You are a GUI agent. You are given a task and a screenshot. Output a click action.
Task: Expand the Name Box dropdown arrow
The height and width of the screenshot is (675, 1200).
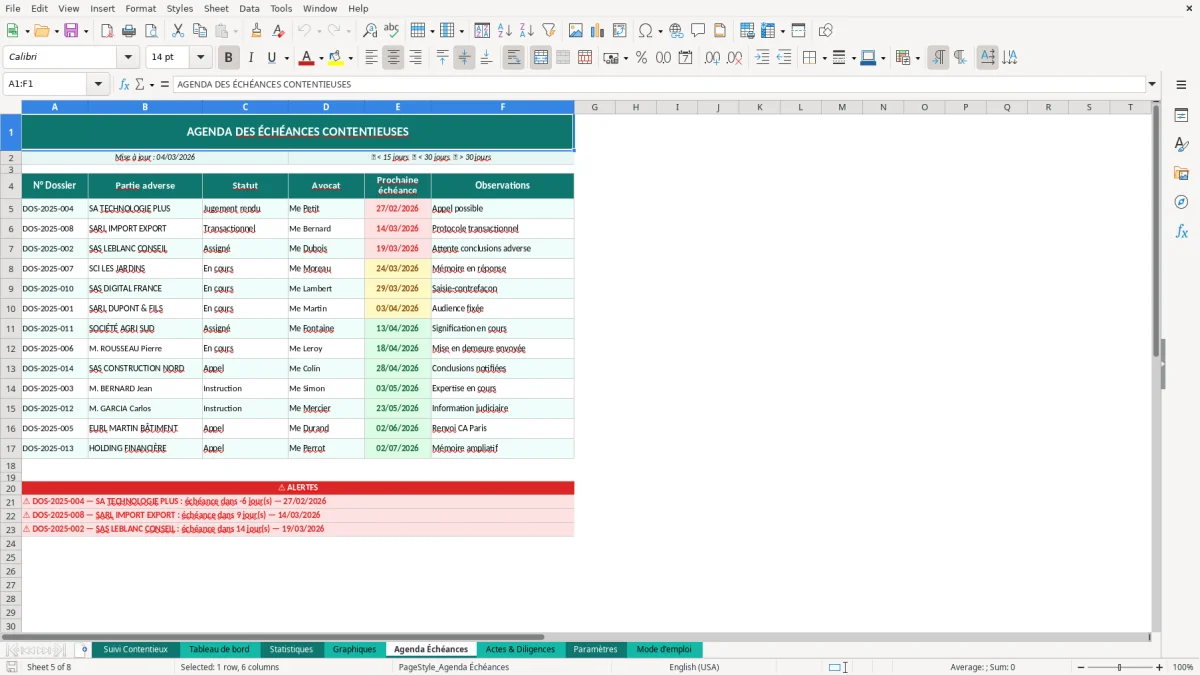pos(98,84)
